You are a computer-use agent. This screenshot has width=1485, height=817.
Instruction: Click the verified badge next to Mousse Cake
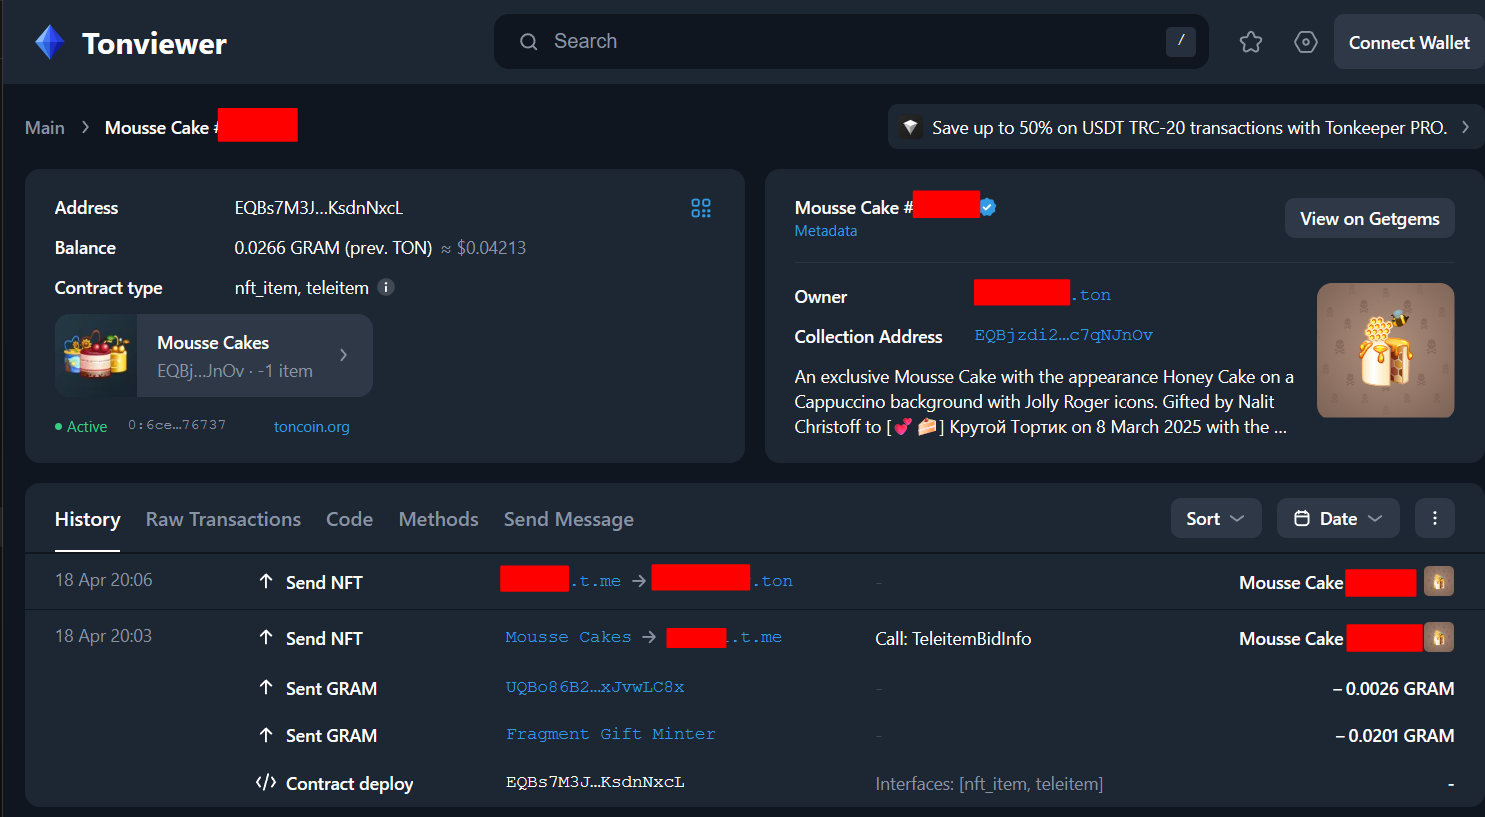[988, 207]
